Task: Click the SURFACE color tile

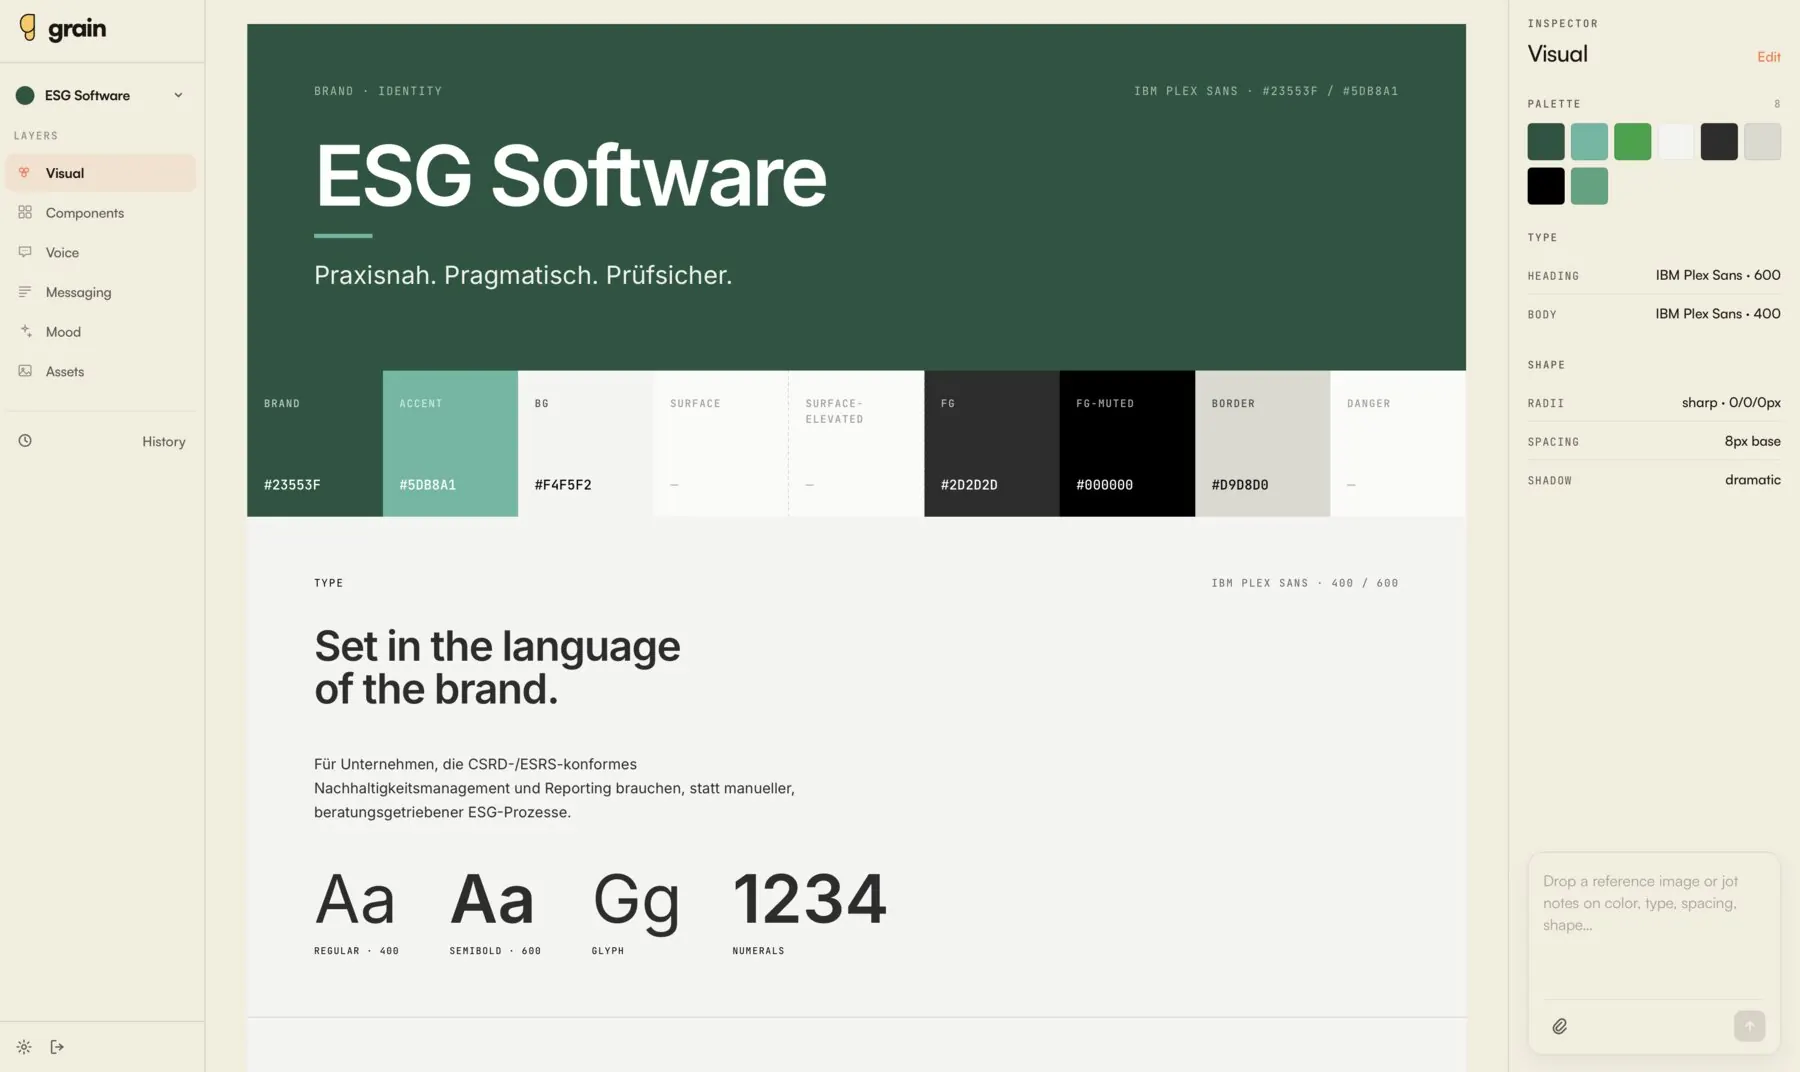Action: (721, 444)
